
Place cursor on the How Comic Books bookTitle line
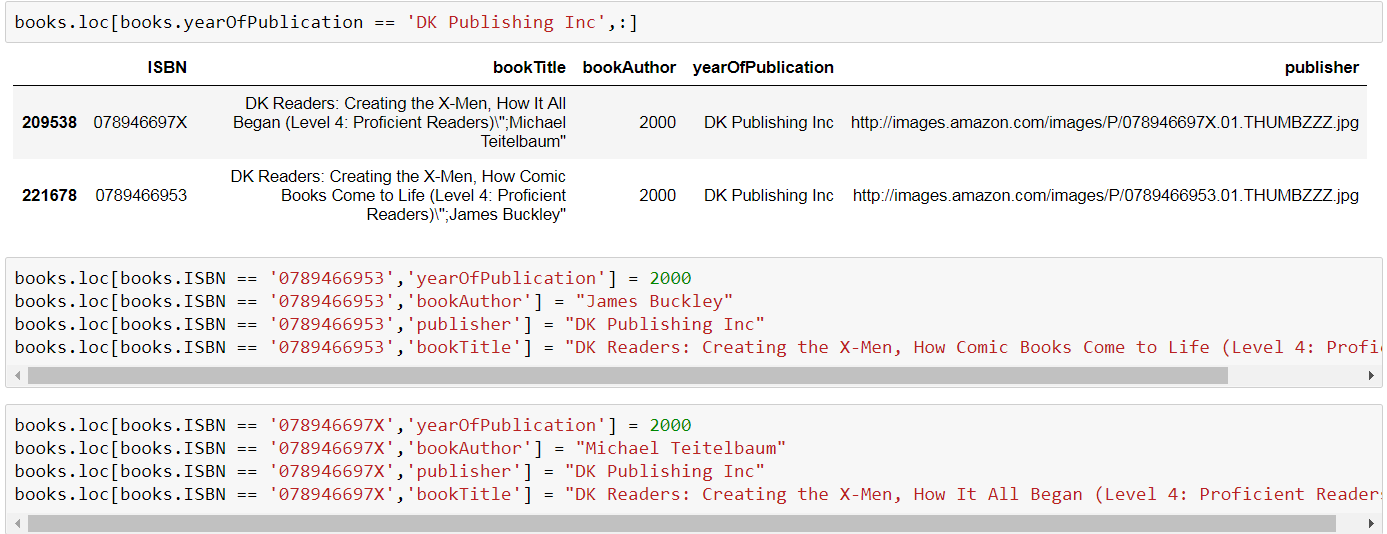tap(698, 347)
